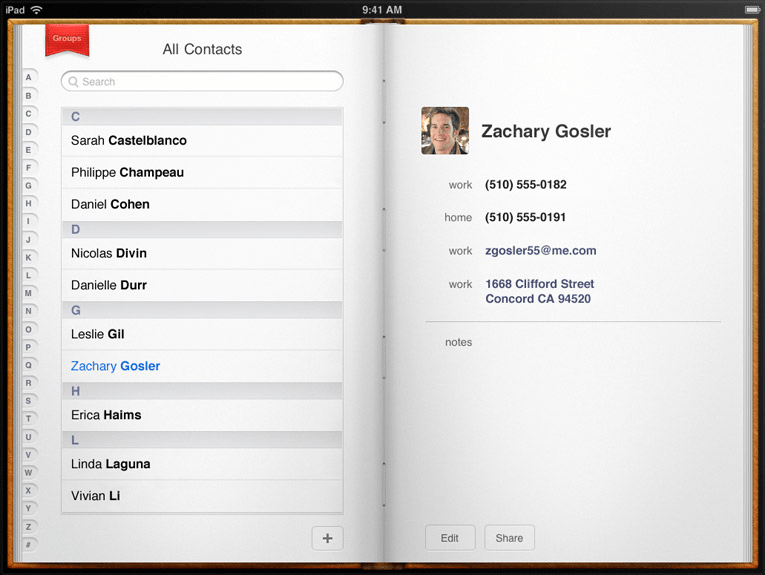Tap the red Groups bookmark ribbon

(x=66, y=39)
